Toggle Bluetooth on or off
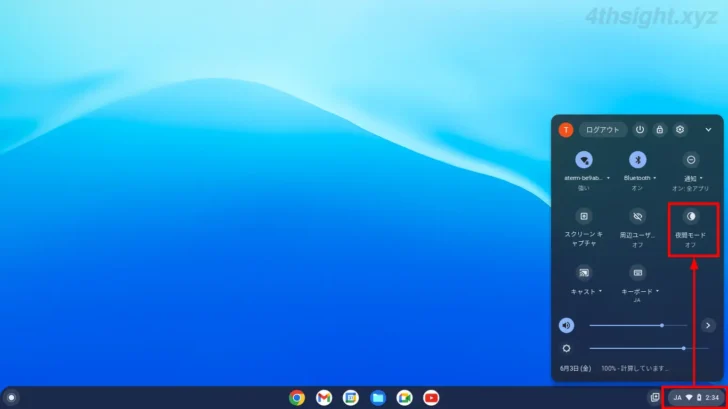The image size is (728, 409). point(638,160)
